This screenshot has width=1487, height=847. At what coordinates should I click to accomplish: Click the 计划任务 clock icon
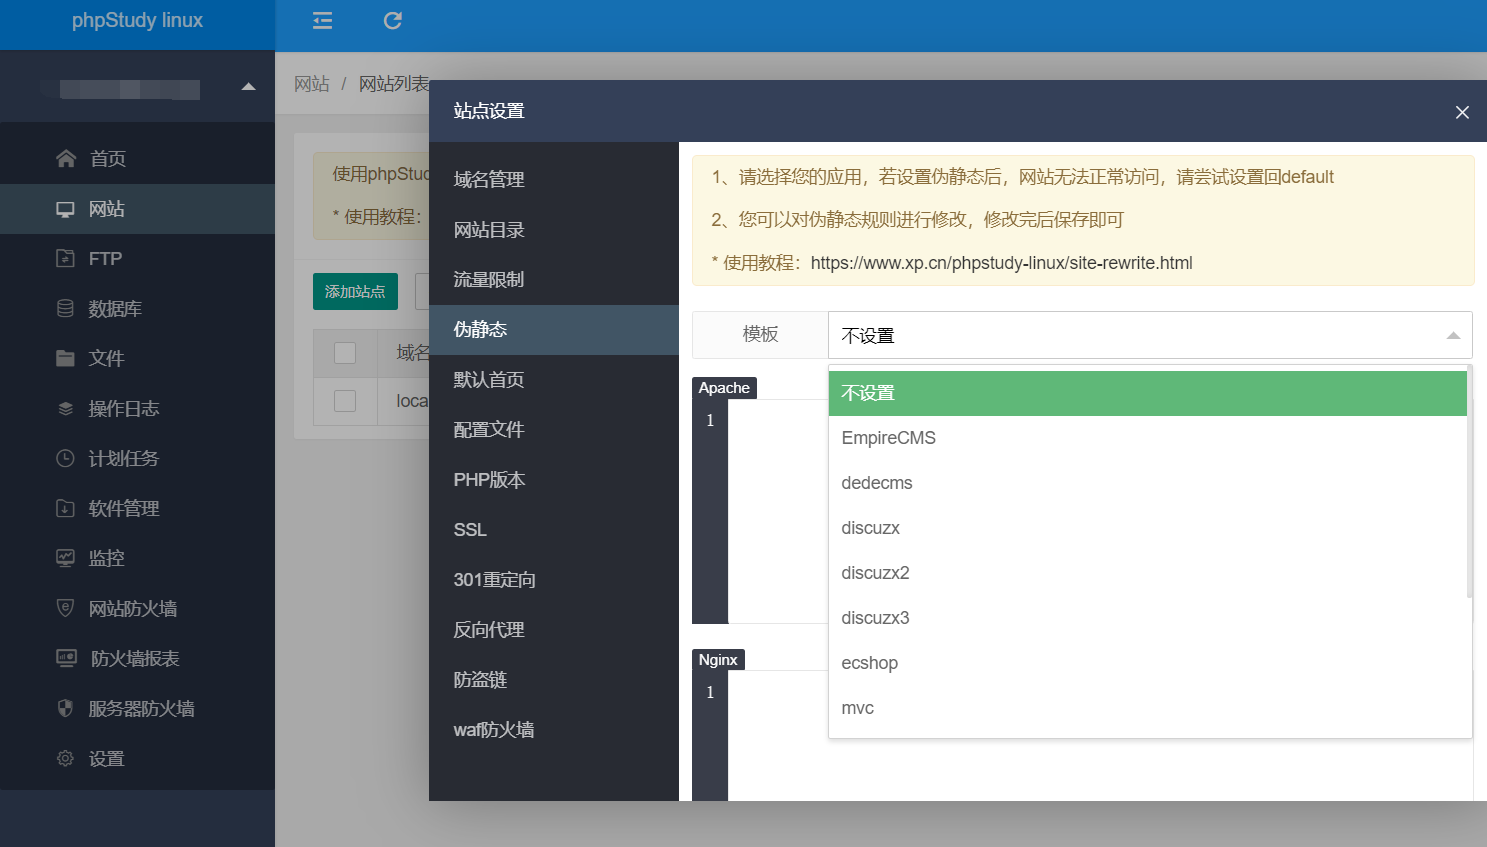pos(65,458)
